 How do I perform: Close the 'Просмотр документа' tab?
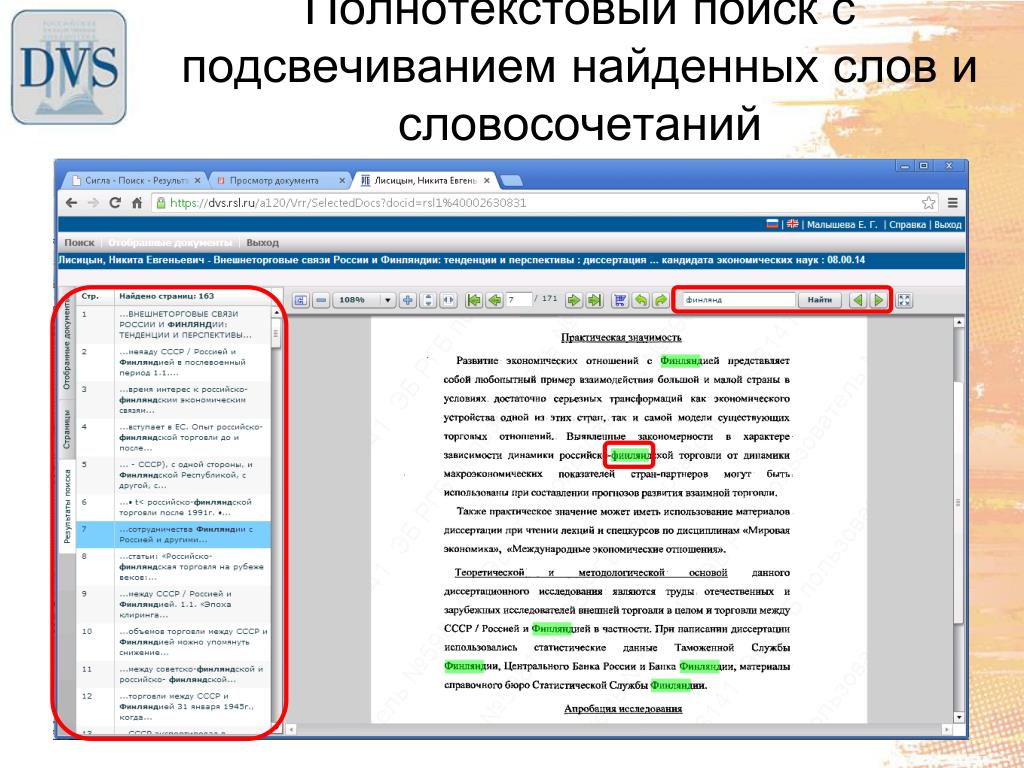pyautogui.click(x=342, y=180)
